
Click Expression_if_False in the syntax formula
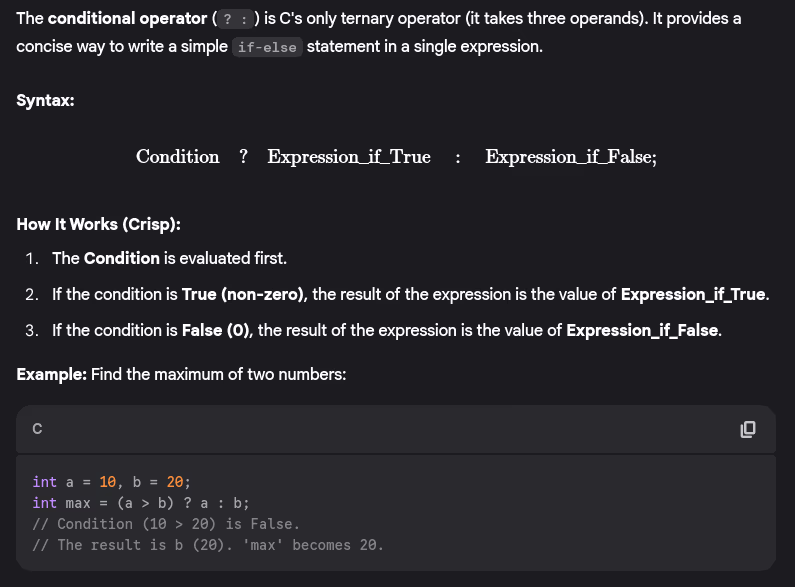pyautogui.click(x=570, y=157)
